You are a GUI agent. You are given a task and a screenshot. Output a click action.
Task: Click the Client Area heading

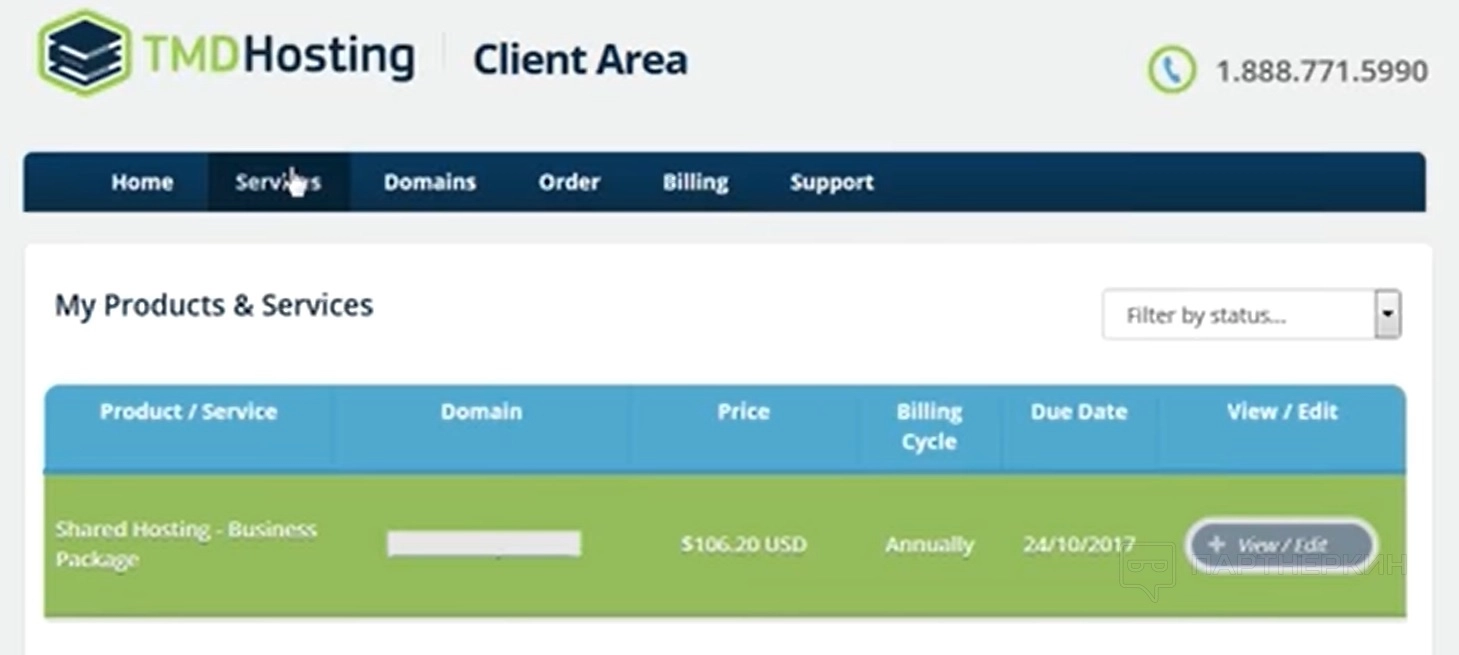[580, 60]
